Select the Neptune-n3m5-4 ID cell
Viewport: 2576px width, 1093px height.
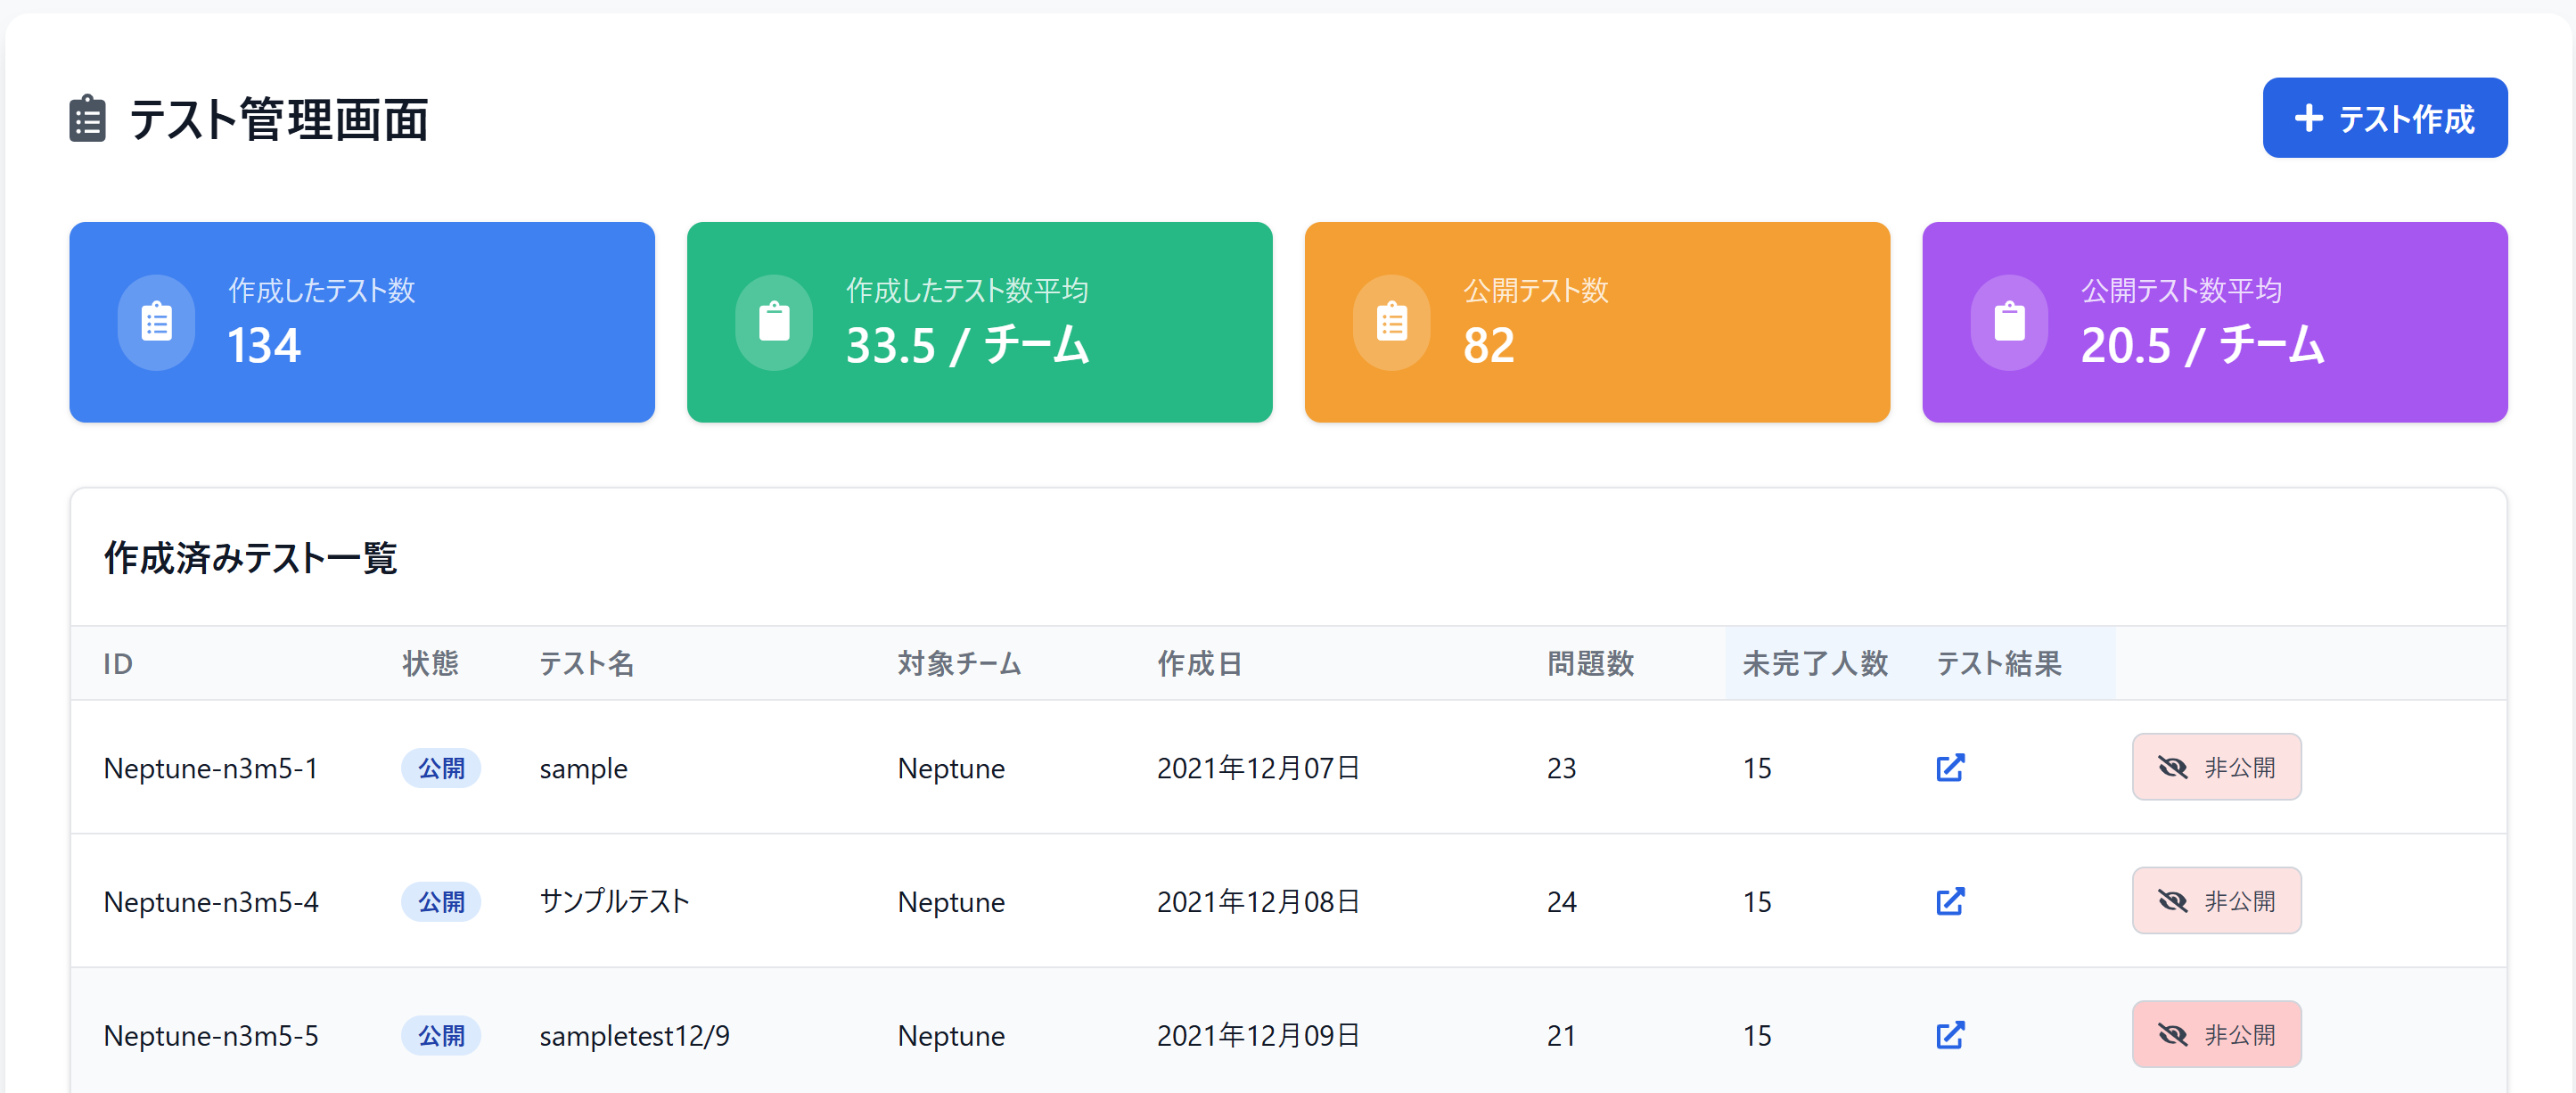(x=211, y=902)
